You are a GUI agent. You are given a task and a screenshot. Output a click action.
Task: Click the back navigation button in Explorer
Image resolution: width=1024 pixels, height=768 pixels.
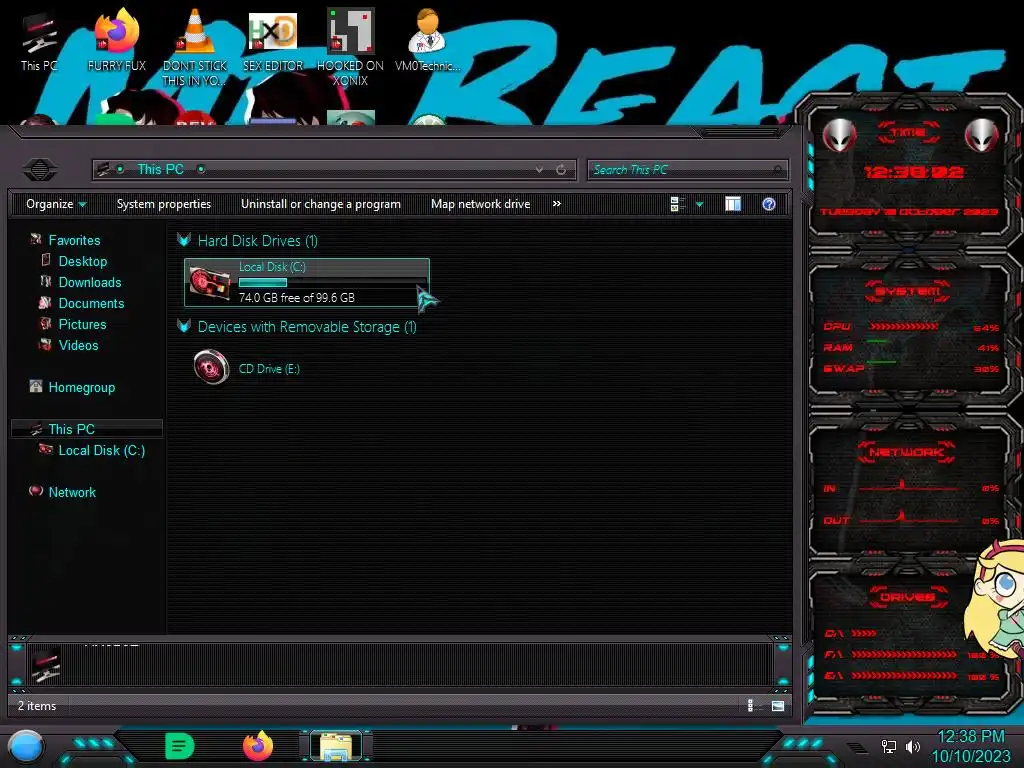pyautogui.click(x=40, y=170)
